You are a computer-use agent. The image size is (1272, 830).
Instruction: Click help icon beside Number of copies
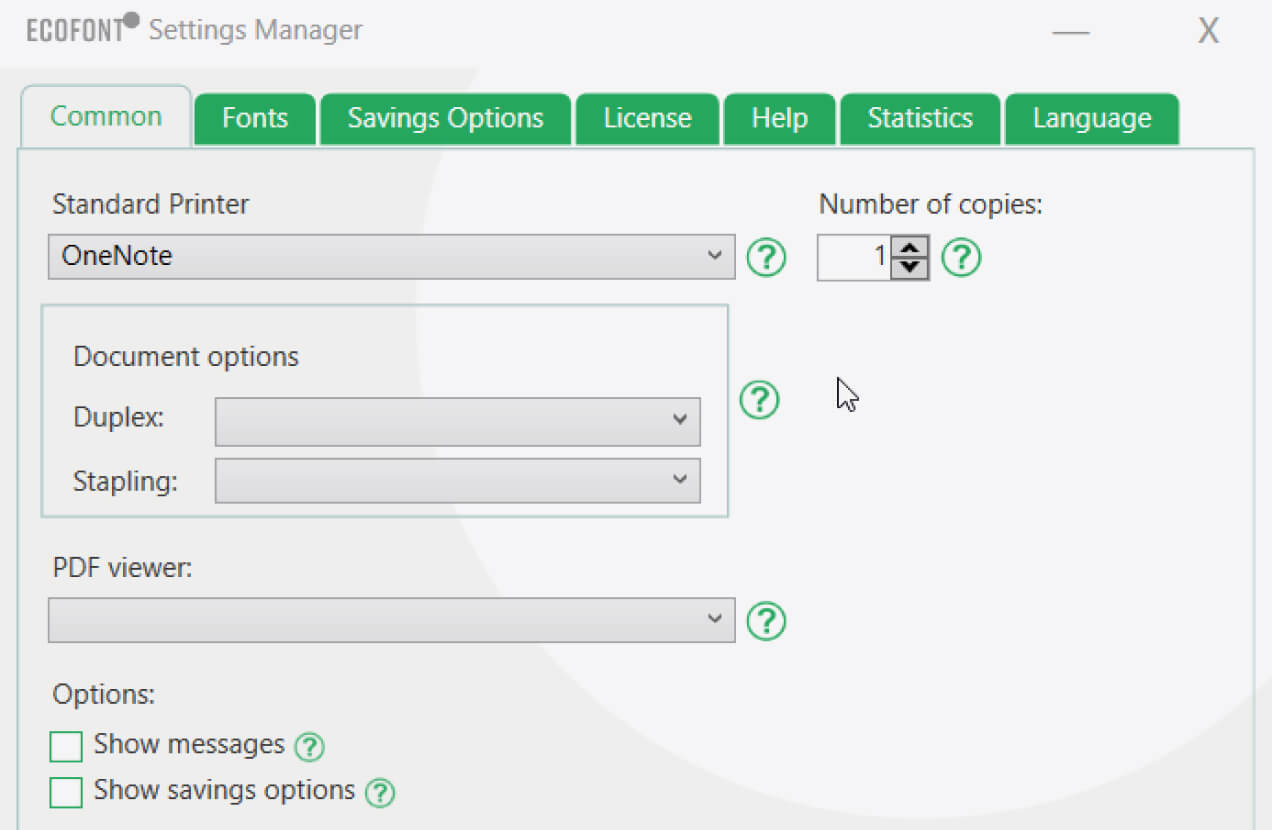(x=961, y=258)
